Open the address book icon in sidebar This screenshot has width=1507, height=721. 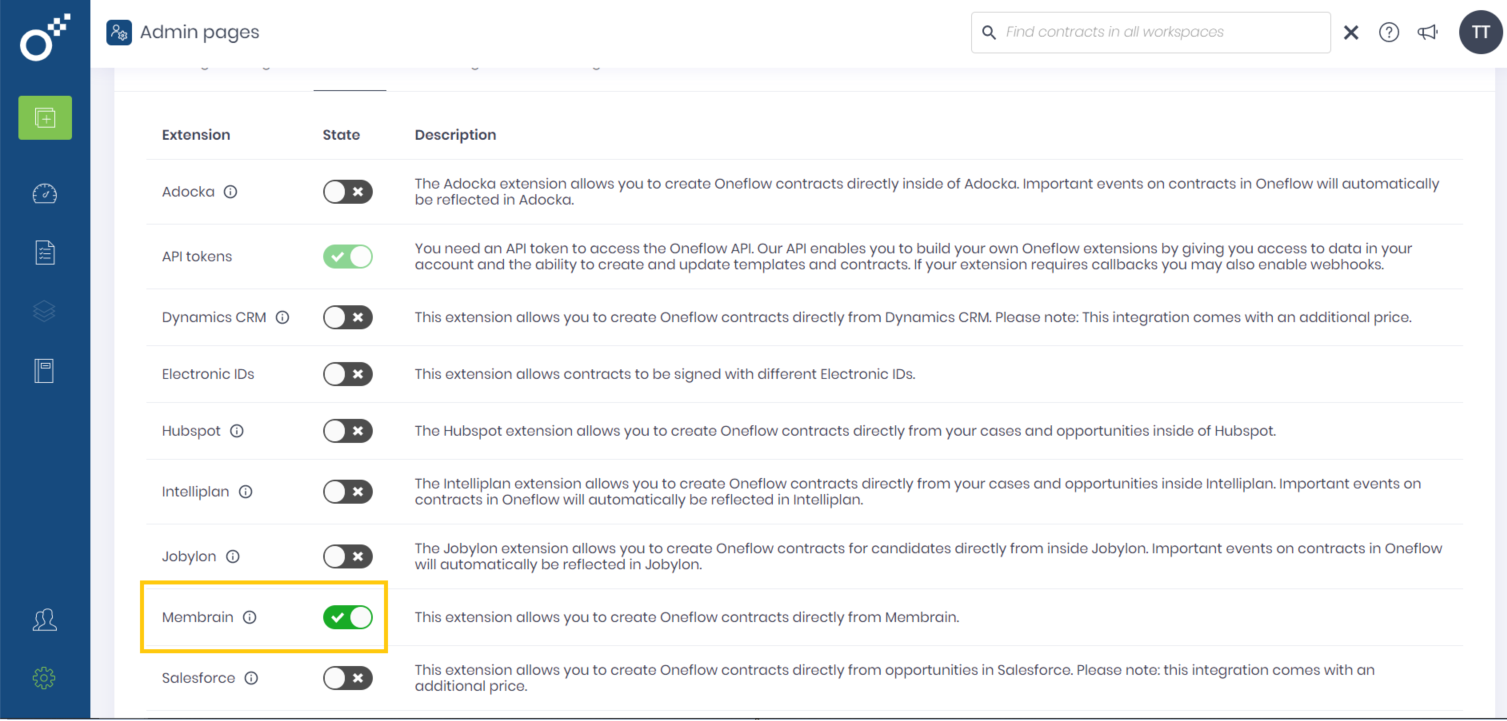pos(44,370)
